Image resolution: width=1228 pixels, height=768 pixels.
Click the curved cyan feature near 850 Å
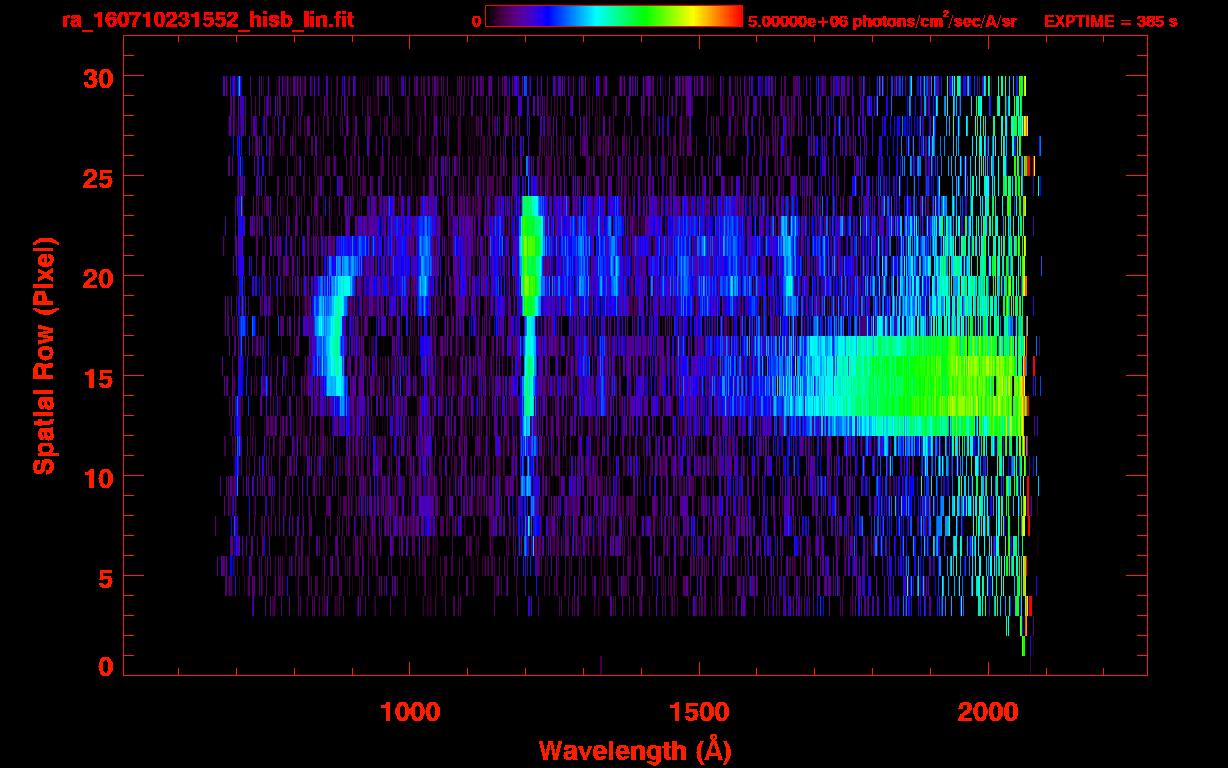(x=330, y=340)
